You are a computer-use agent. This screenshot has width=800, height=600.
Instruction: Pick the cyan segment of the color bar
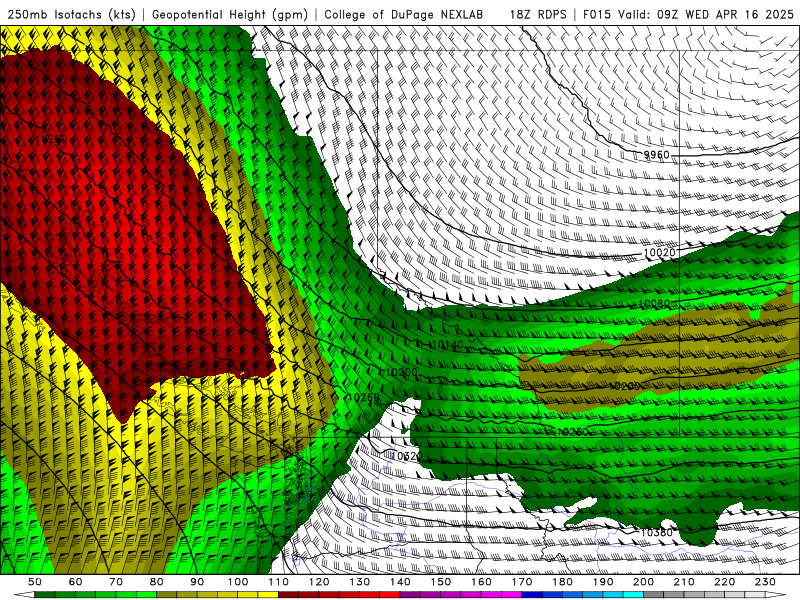click(633, 595)
